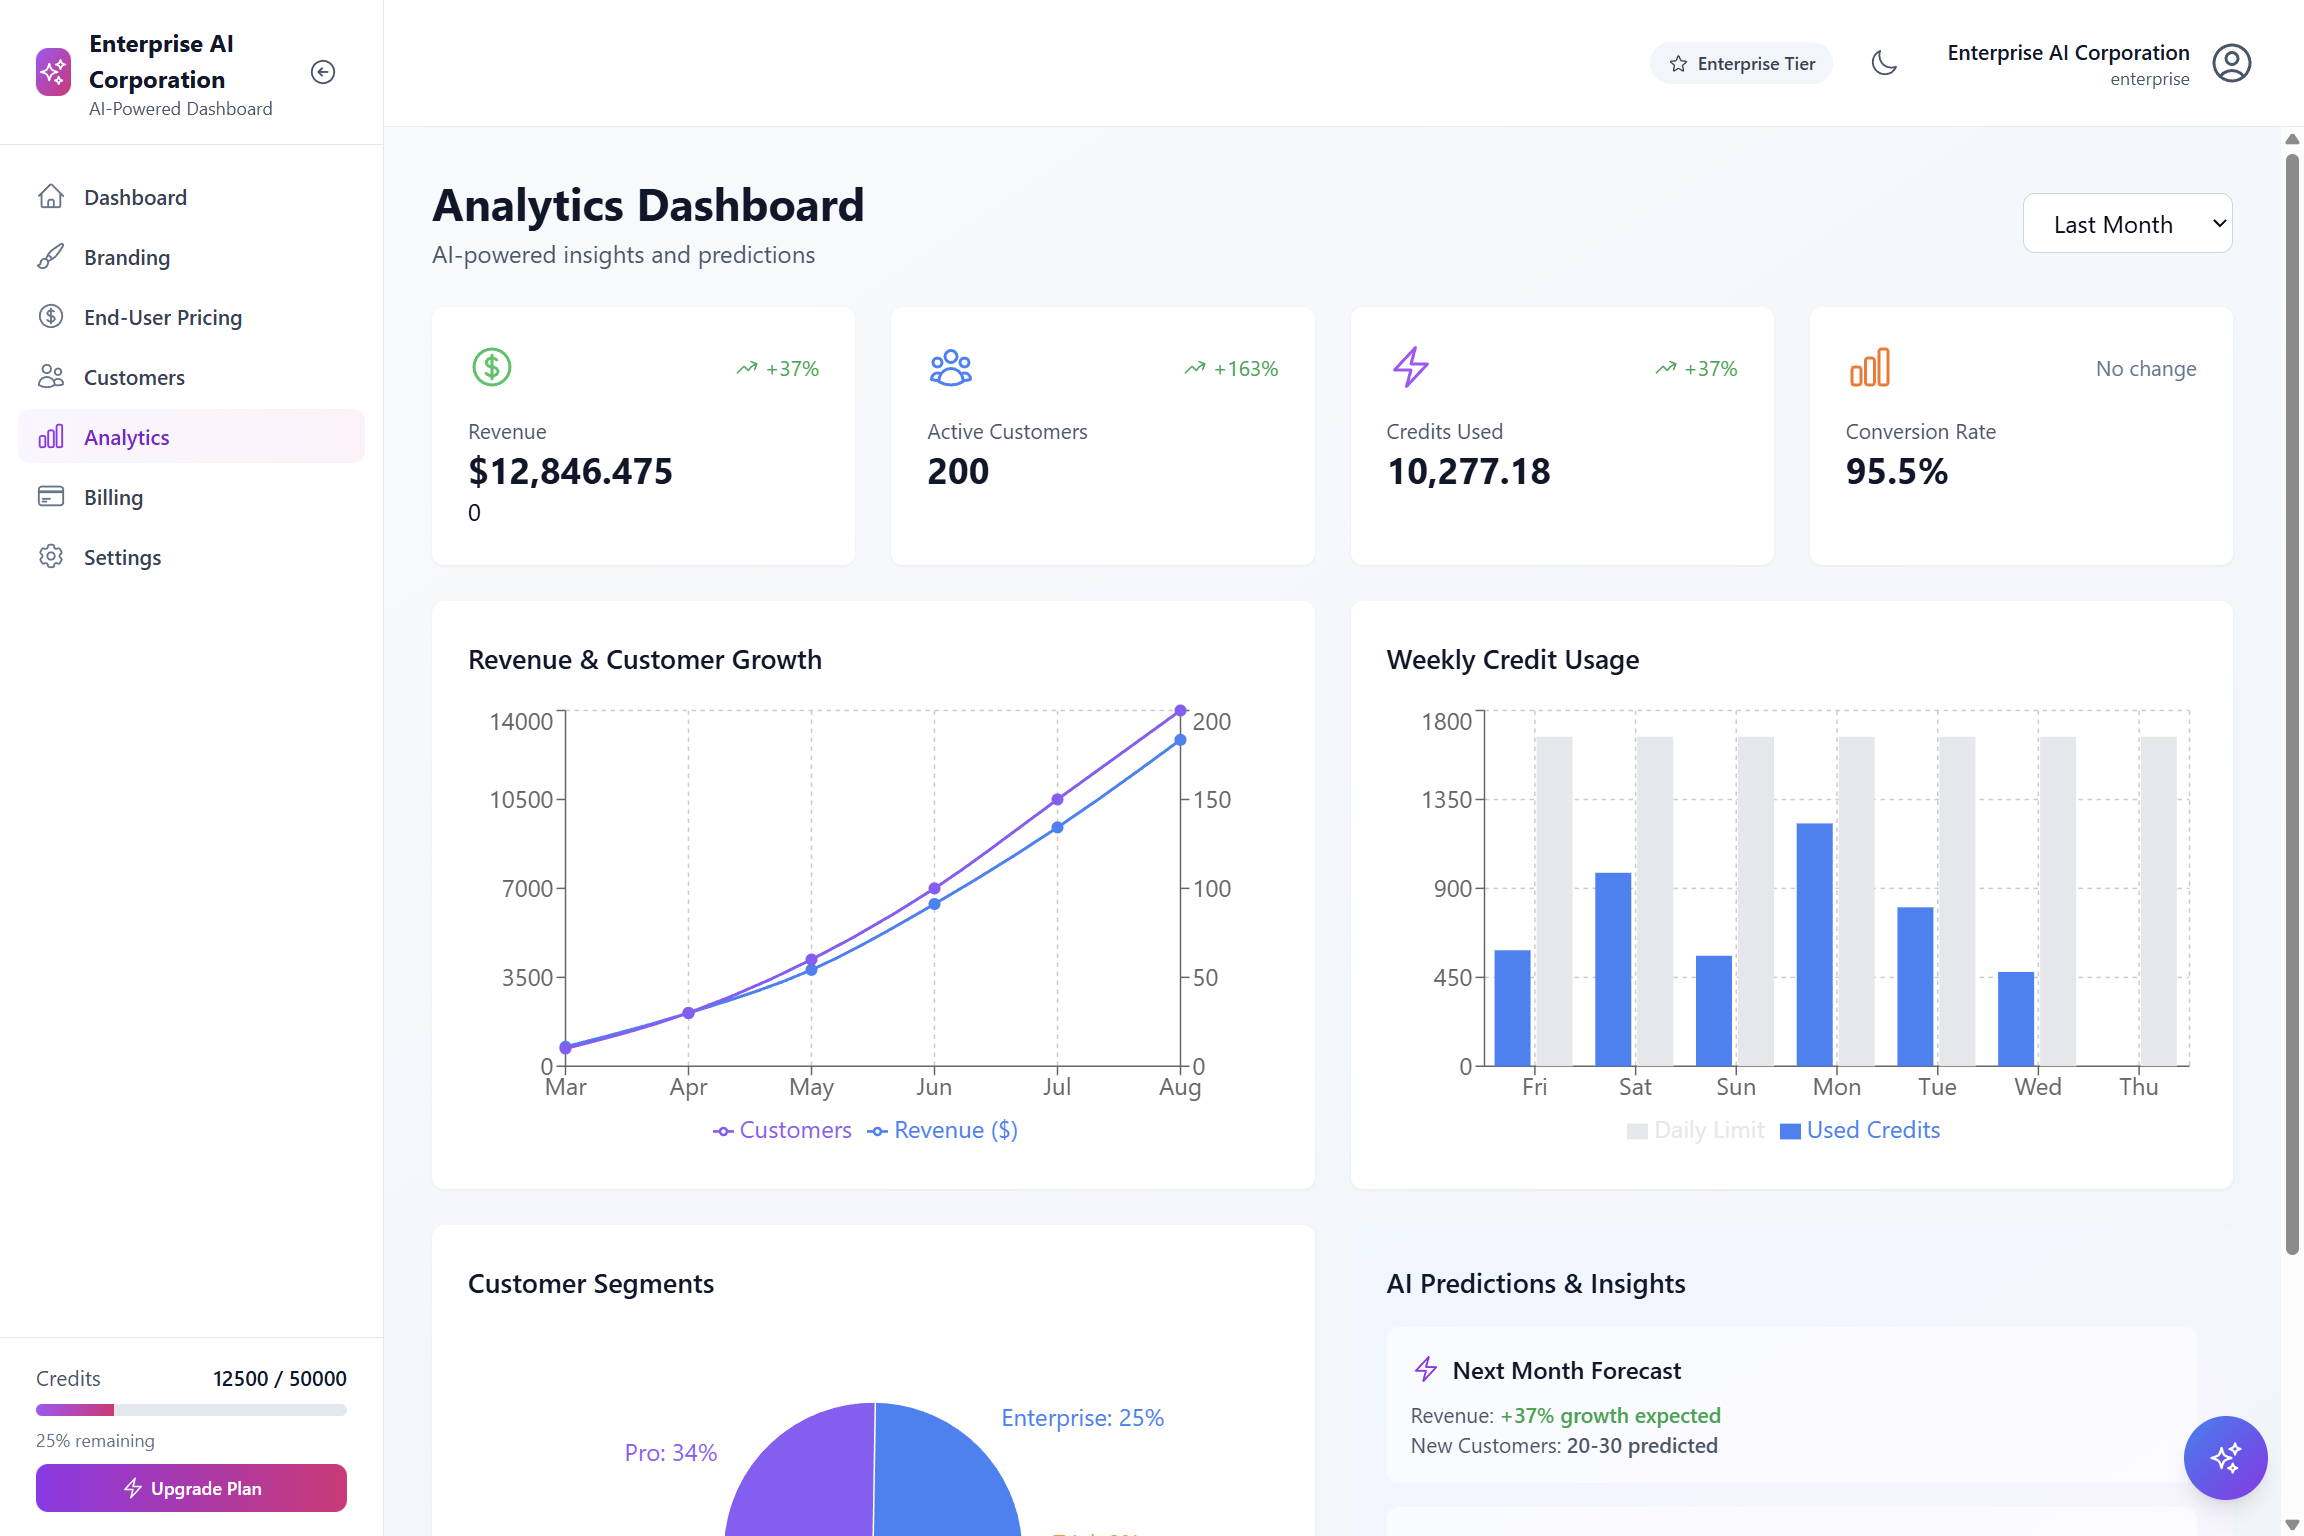Click the credits usage progress bar
The width and height of the screenshot is (2304, 1536).
[x=190, y=1410]
